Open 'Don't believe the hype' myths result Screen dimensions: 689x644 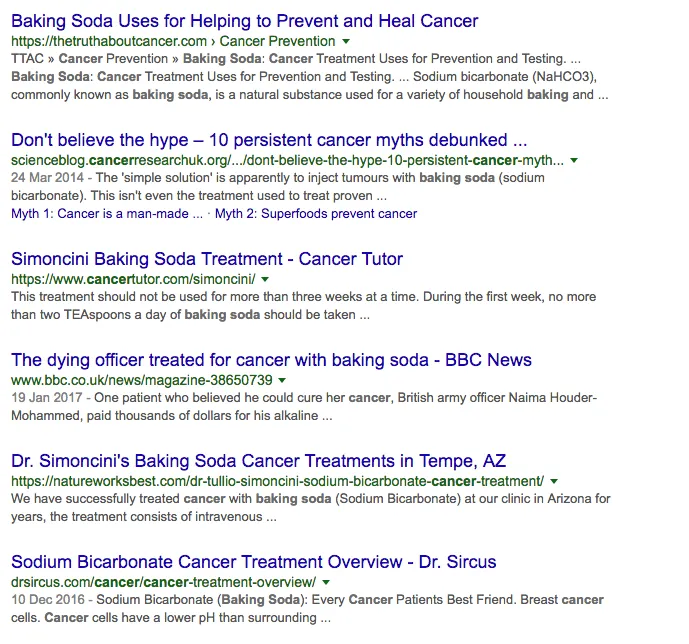pos(269,140)
